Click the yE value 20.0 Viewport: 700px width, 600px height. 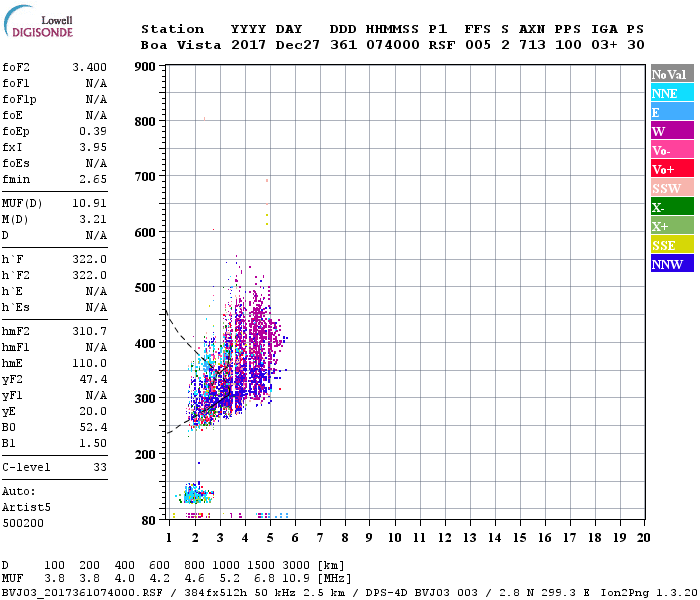[93, 411]
